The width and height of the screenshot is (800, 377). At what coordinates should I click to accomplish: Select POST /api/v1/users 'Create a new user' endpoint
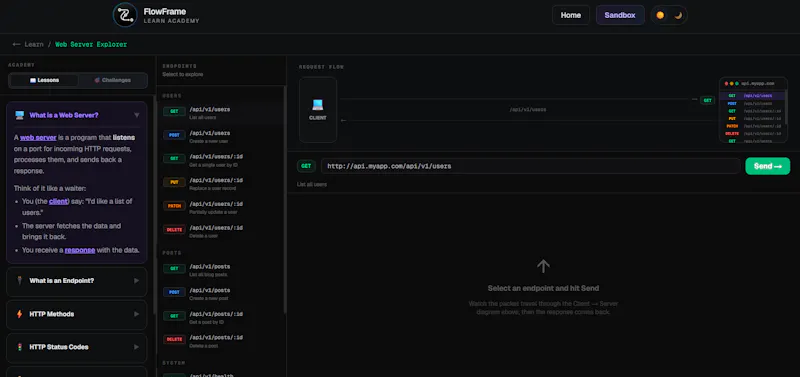pos(221,136)
